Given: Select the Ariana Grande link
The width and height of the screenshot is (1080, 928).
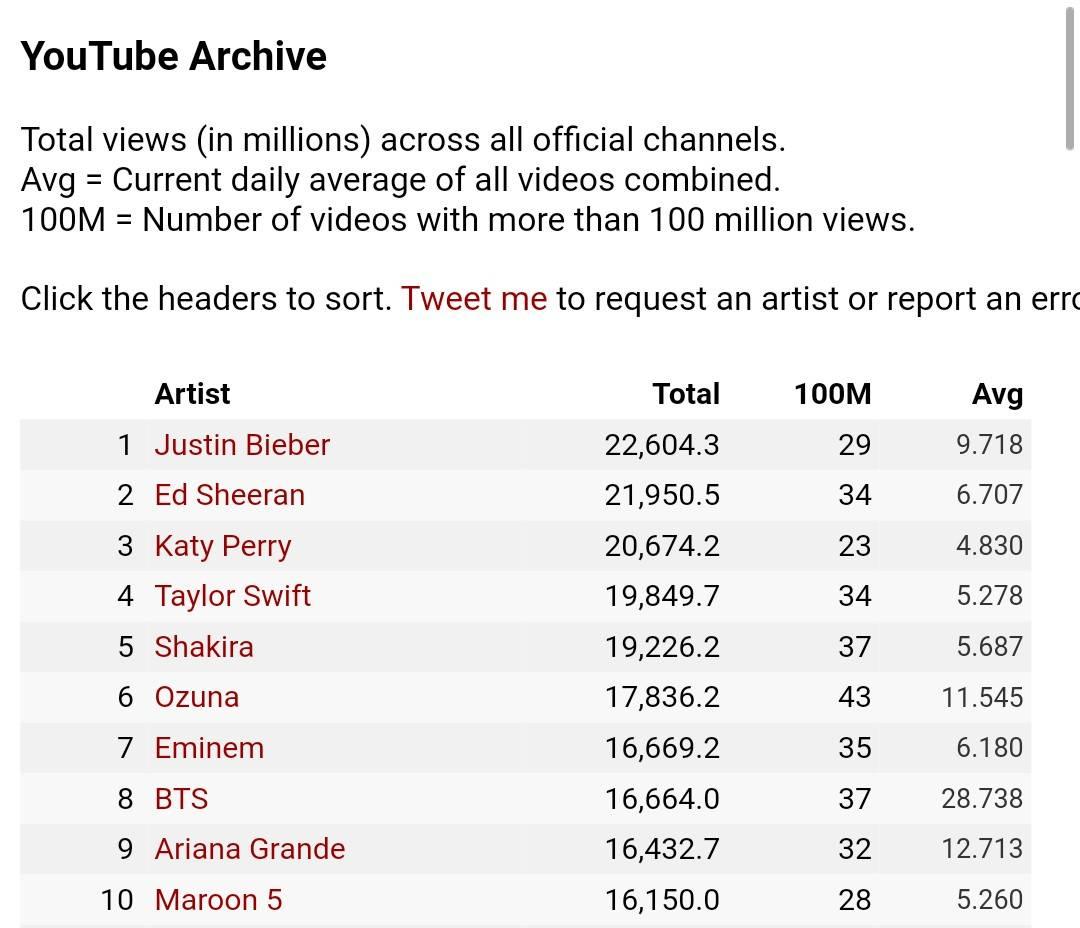Looking at the screenshot, I should [x=249, y=849].
